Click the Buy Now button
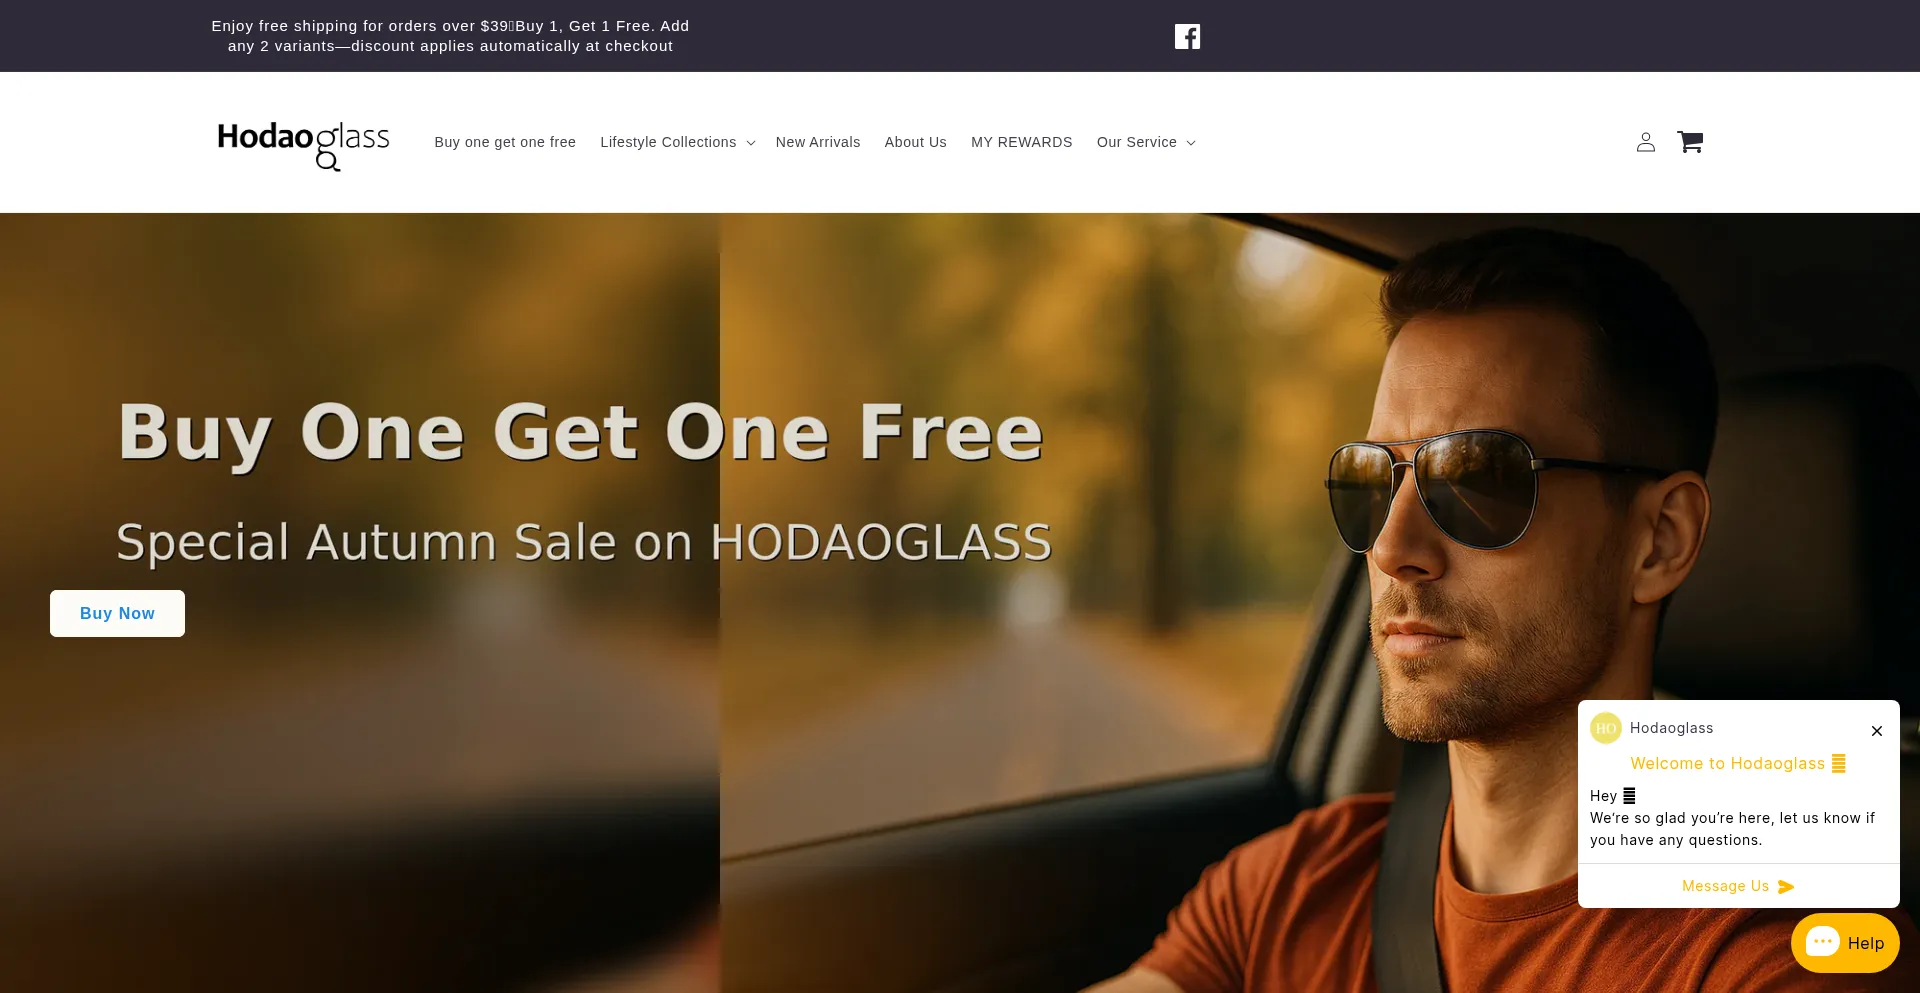 point(117,613)
